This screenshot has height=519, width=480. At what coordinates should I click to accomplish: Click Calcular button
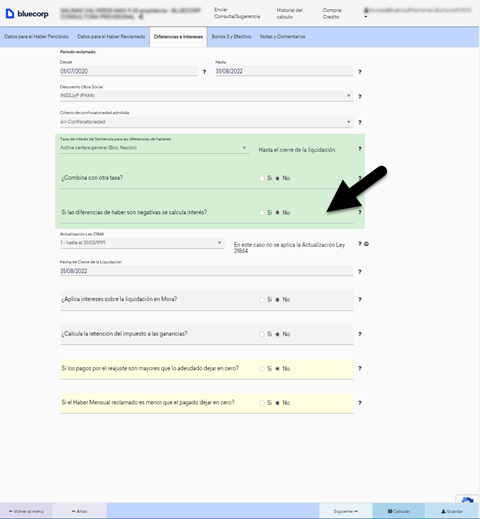click(x=399, y=511)
